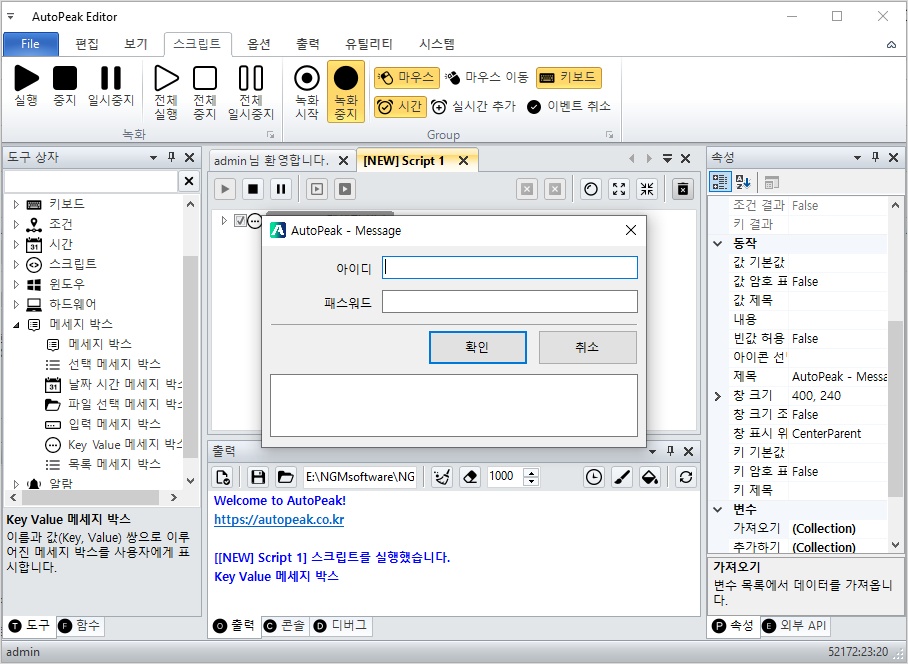Erase output with eraser icon
Viewport: 908px width, 664px height.
[470, 477]
